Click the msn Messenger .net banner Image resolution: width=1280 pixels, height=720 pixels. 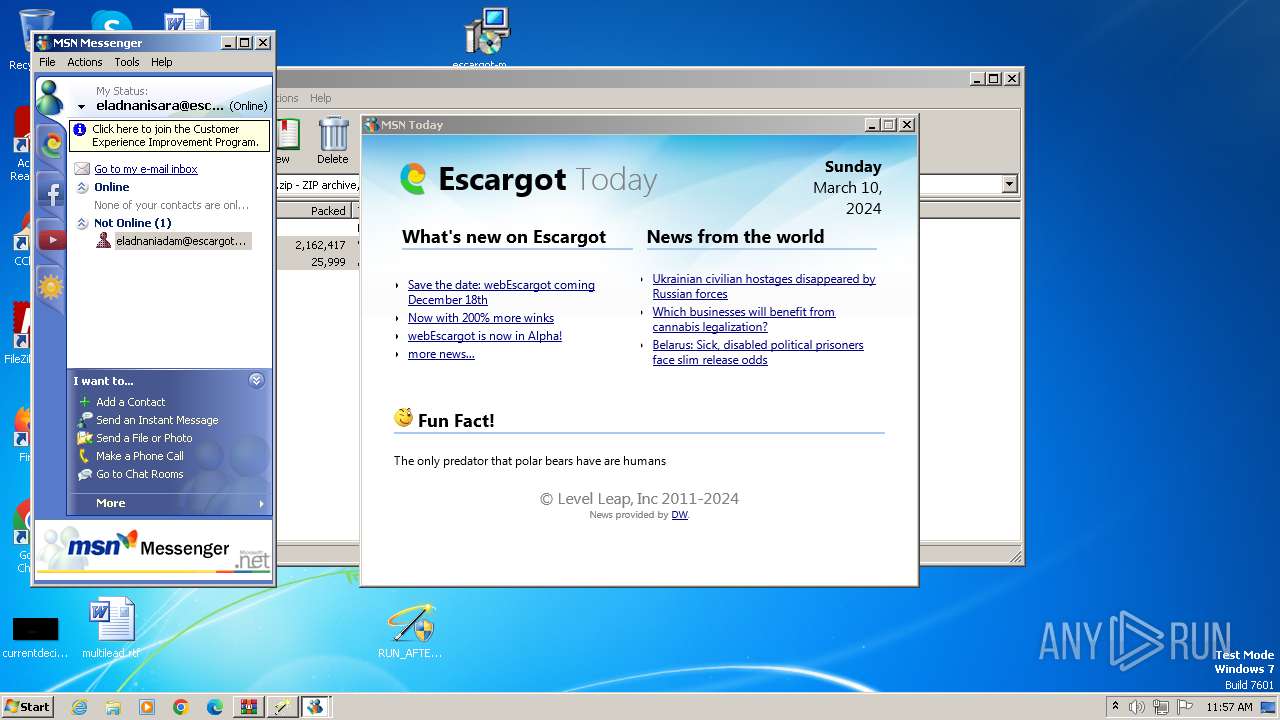point(154,548)
